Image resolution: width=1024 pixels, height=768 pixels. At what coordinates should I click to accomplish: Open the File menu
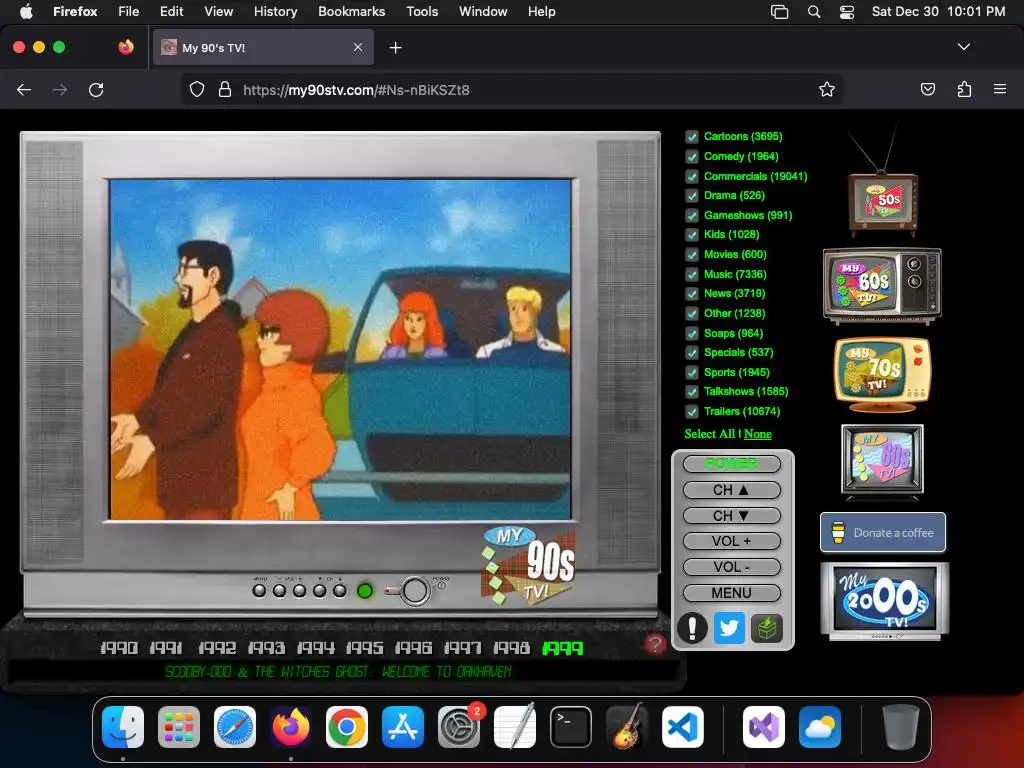pyautogui.click(x=129, y=11)
